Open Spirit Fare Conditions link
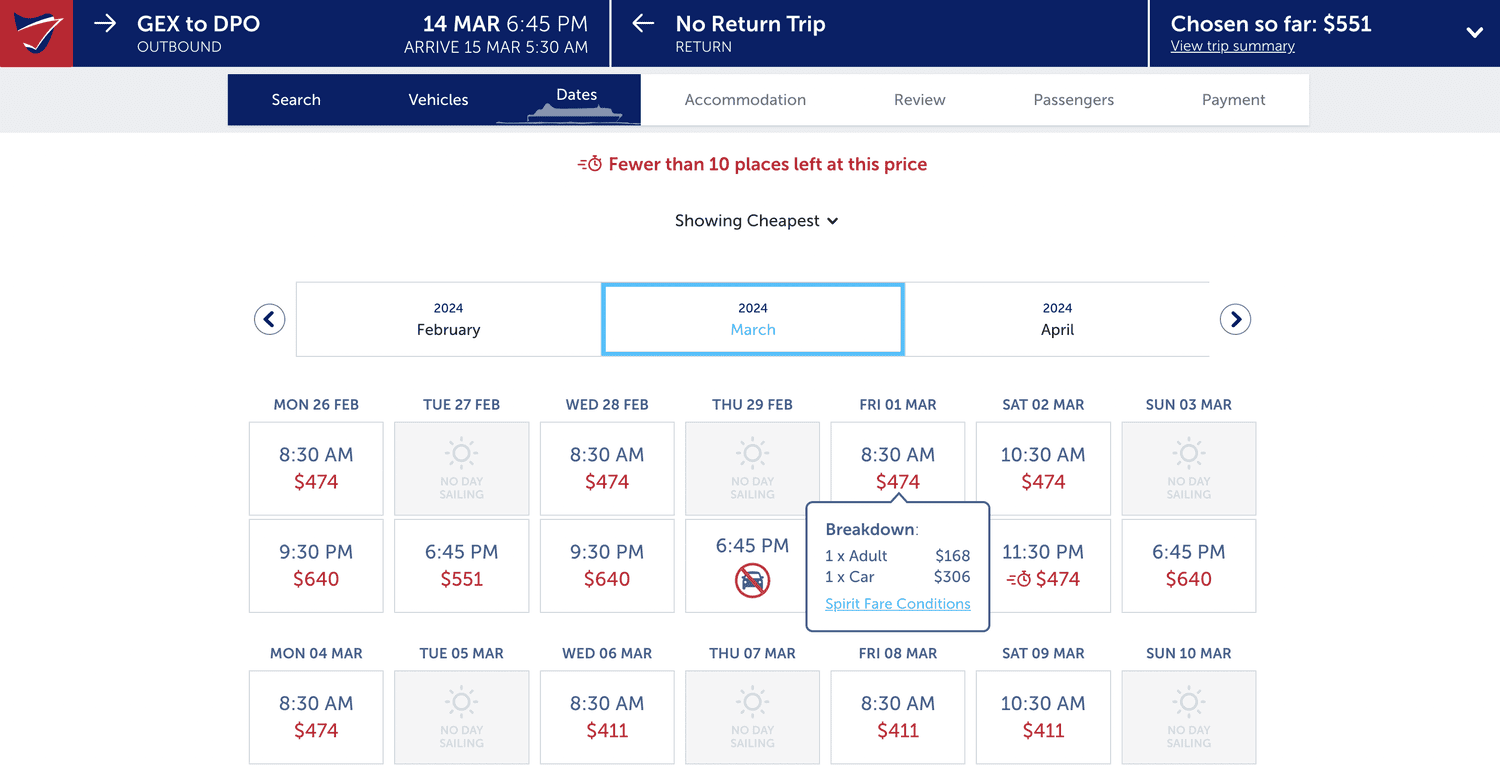The height and width of the screenshot is (766, 1500). tap(897, 604)
